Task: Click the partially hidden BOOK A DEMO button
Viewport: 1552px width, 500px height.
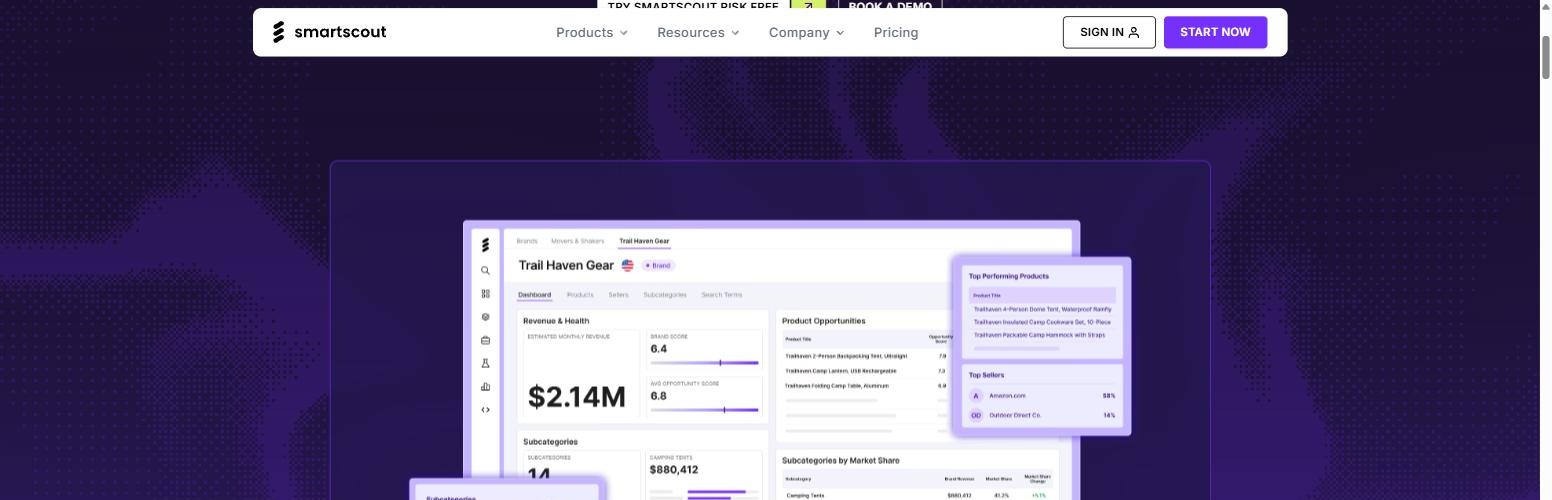Action: [890, 6]
